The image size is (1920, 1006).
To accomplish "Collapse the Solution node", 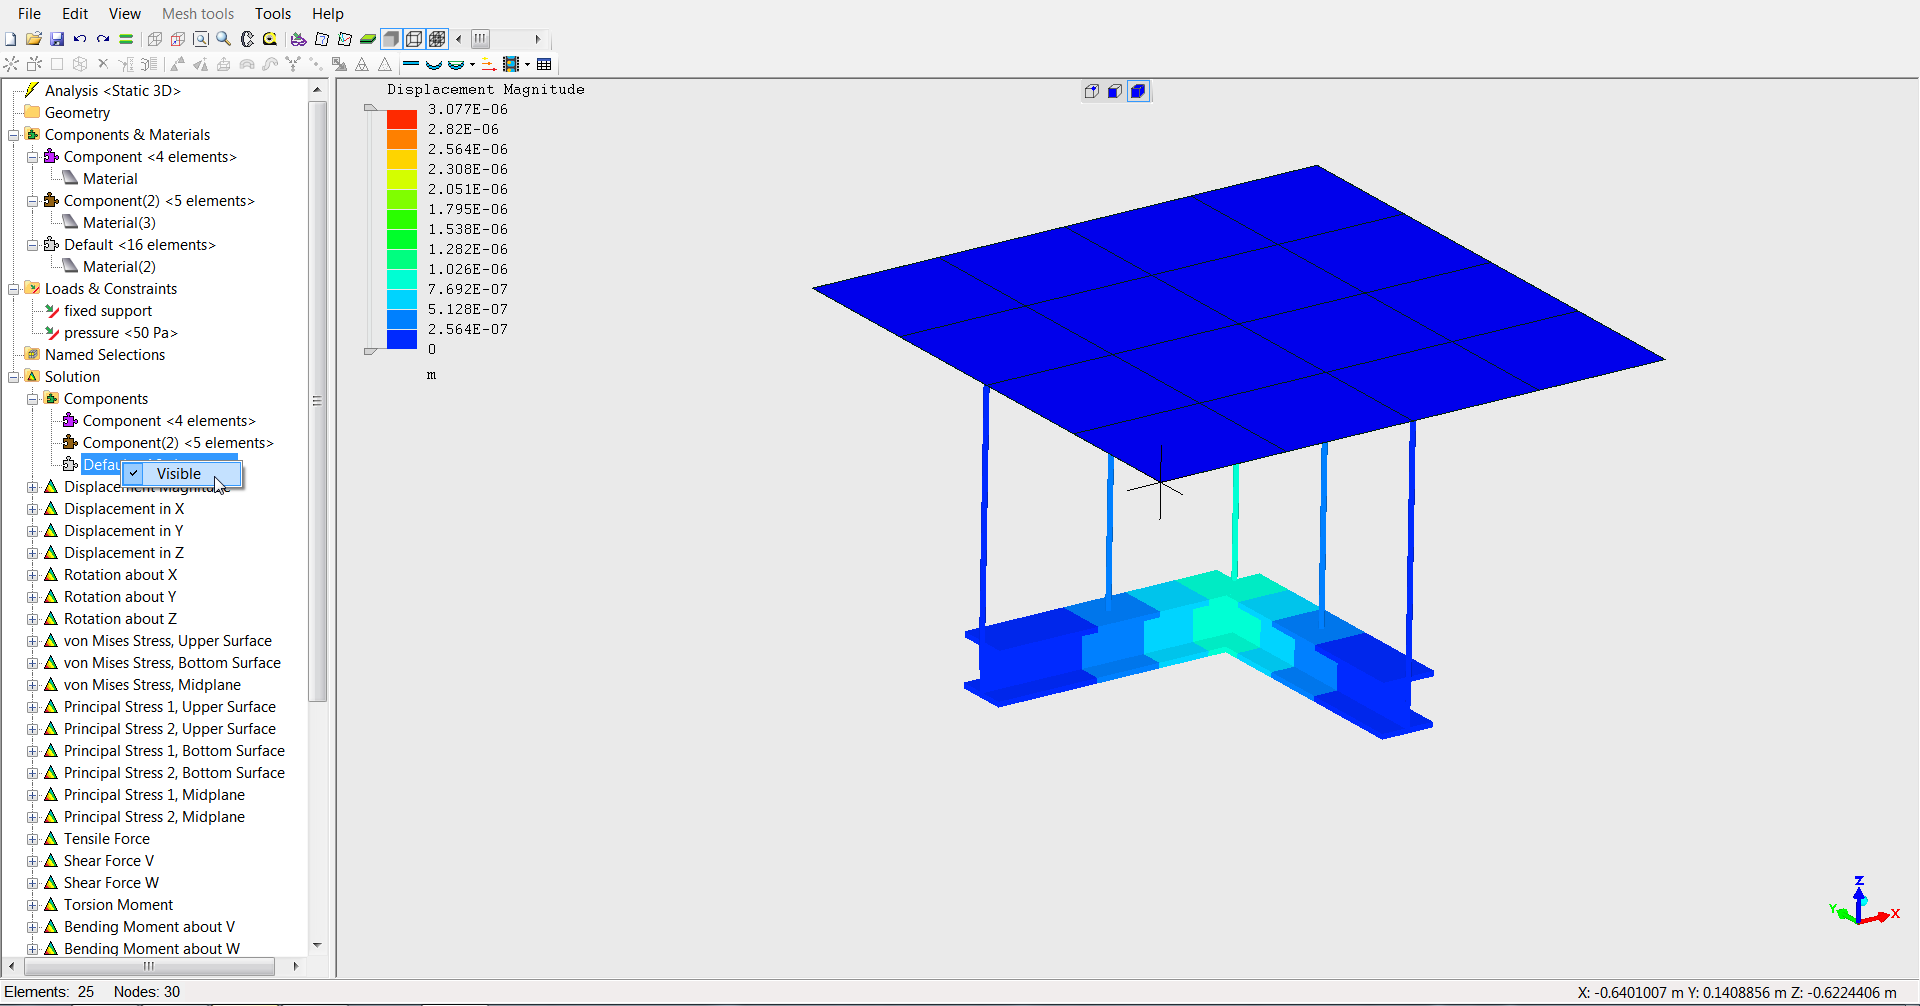I will [14, 377].
